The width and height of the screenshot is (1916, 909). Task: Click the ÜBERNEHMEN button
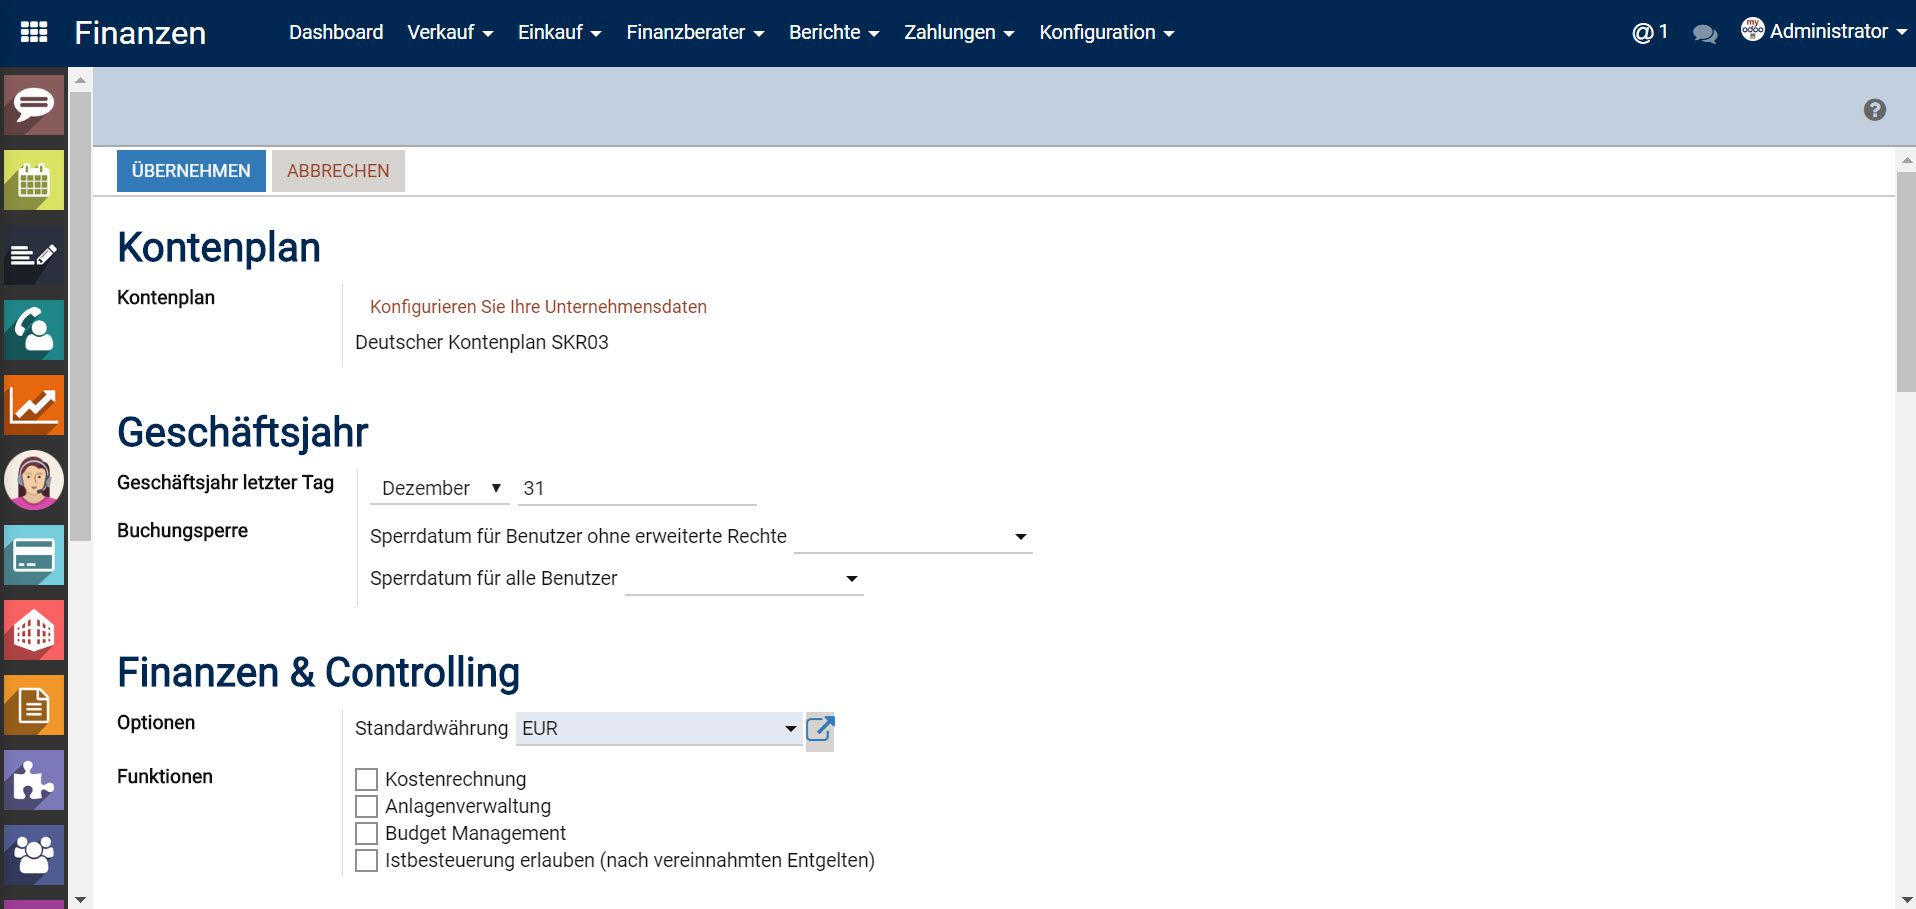click(190, 170)
